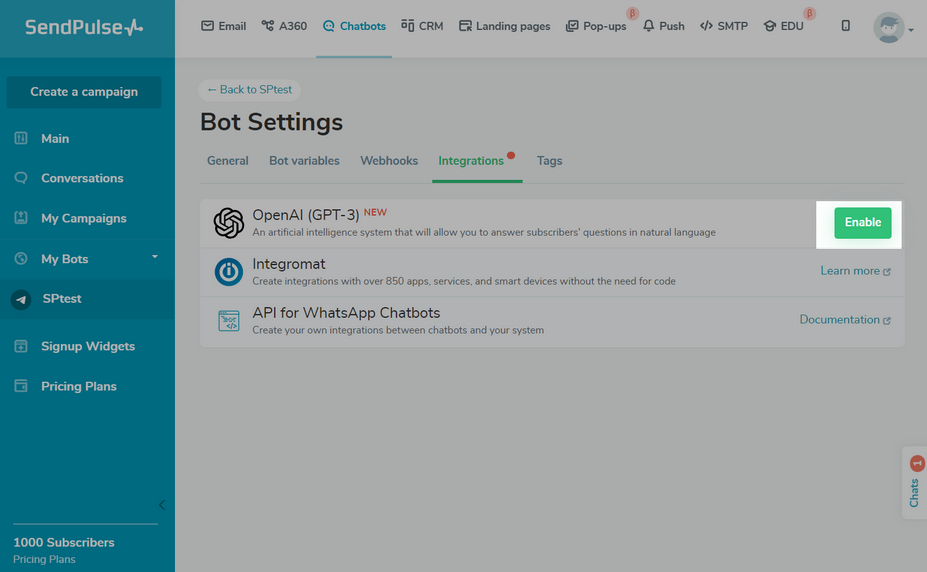
Task: Click the SendPulse logo
Action: coord(84,27)
